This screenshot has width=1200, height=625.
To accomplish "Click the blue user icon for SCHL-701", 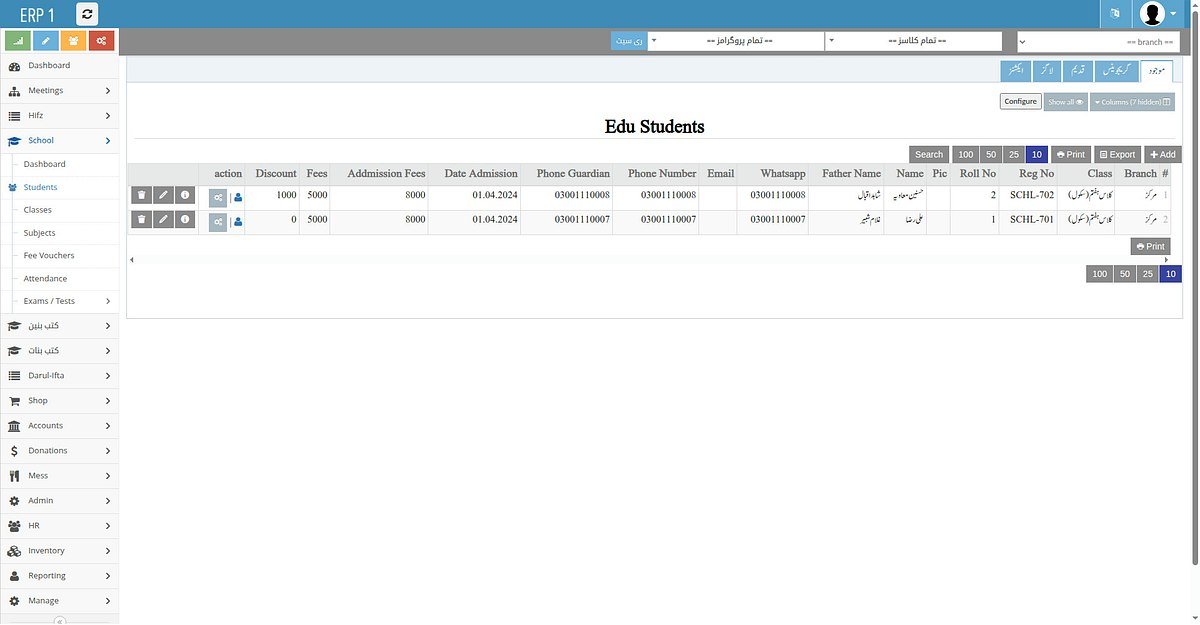I will [238, 221].
